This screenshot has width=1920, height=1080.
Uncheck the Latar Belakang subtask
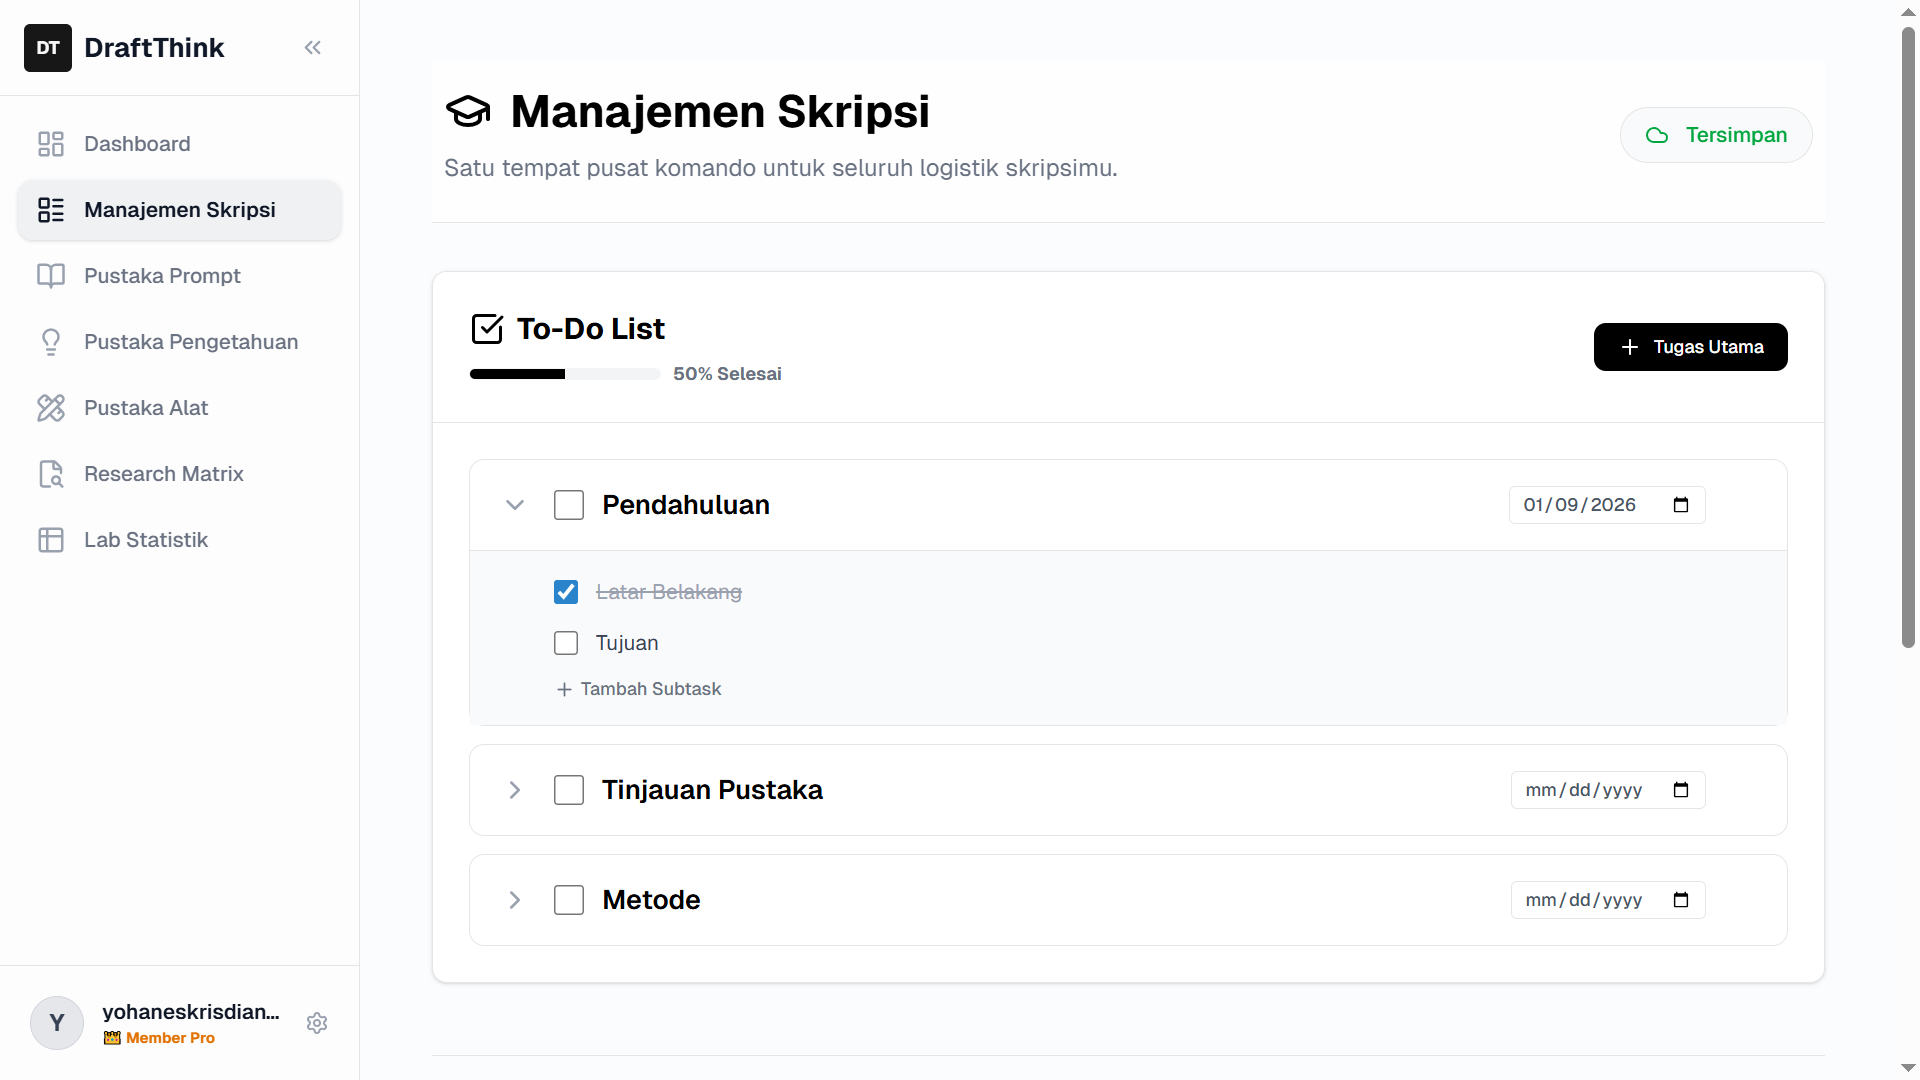(566, 592)
